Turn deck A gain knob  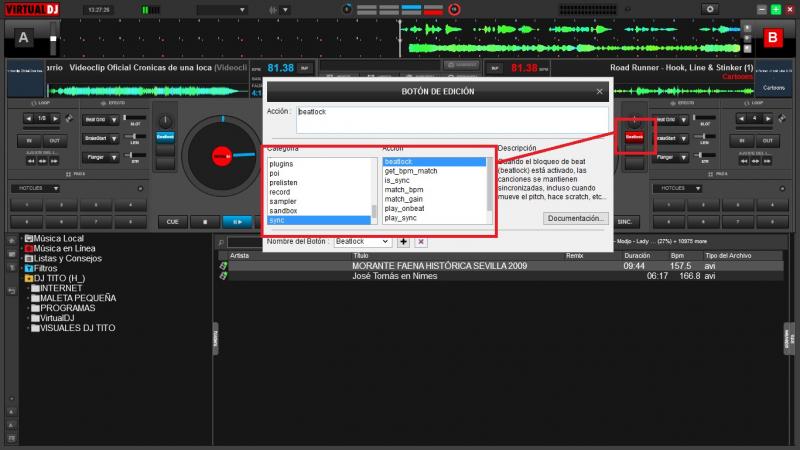(165, 120)
